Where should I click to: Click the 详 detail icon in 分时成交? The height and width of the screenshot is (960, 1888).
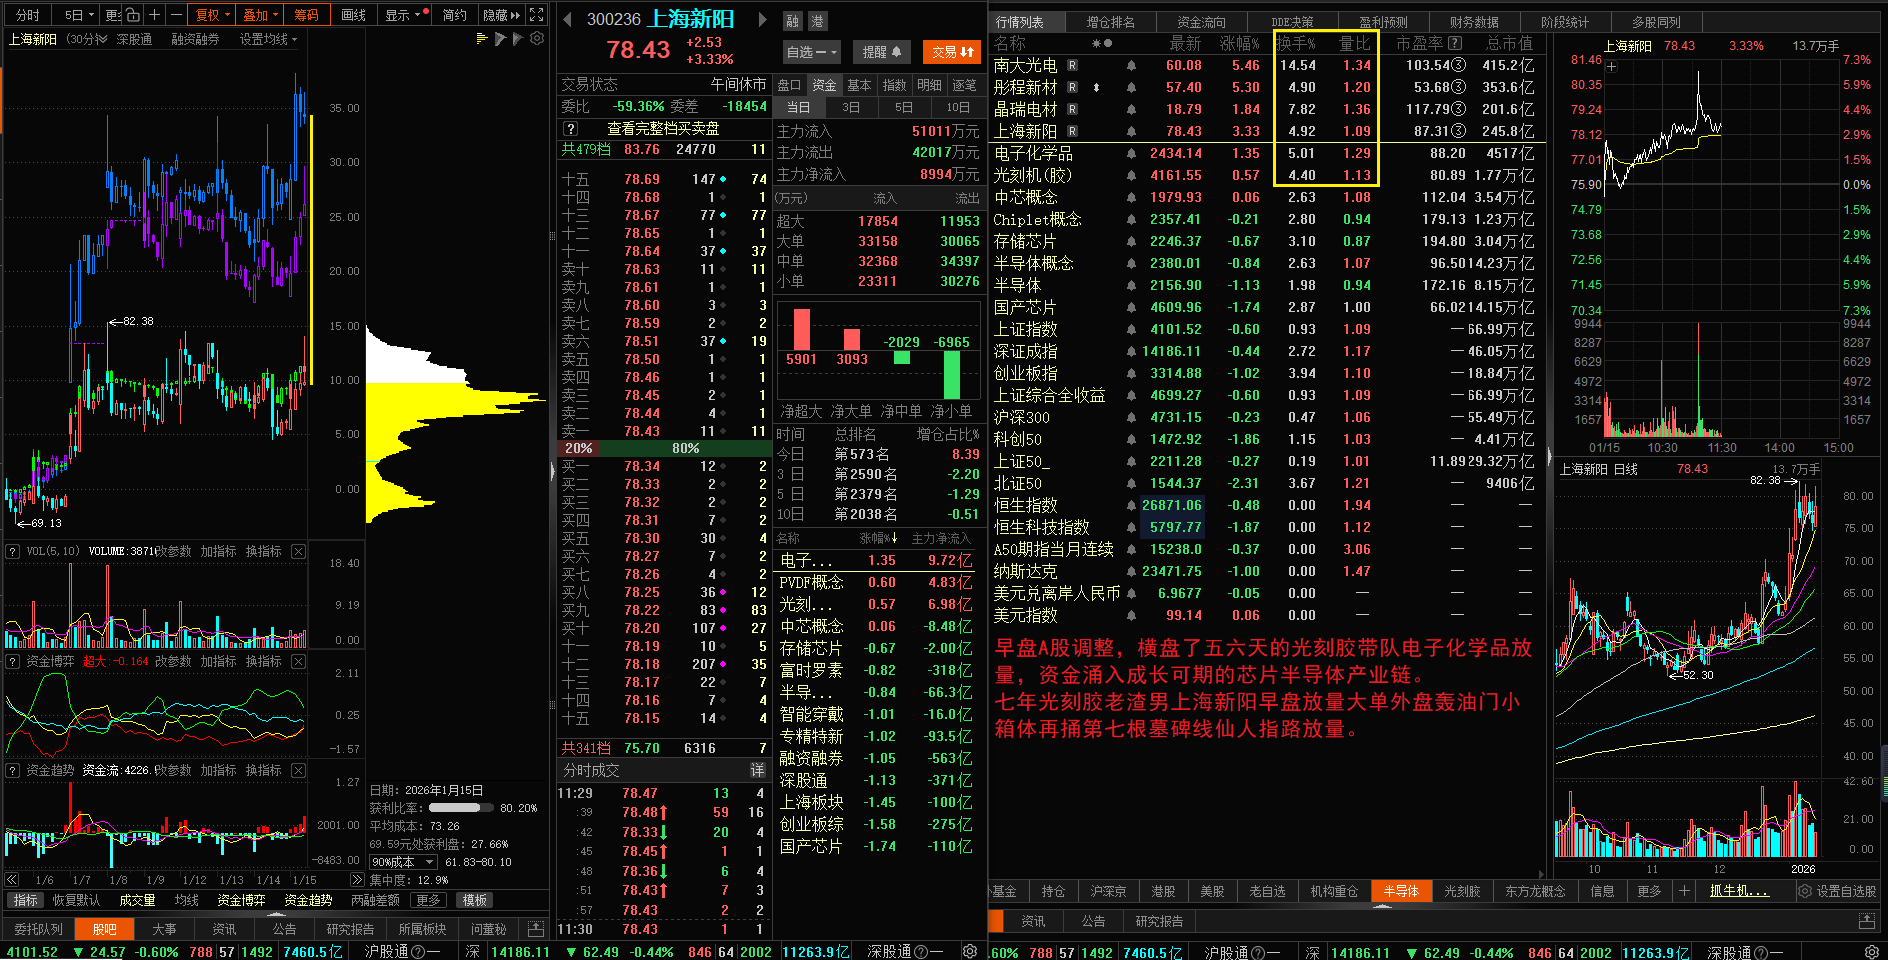click(x=757, y=770)
